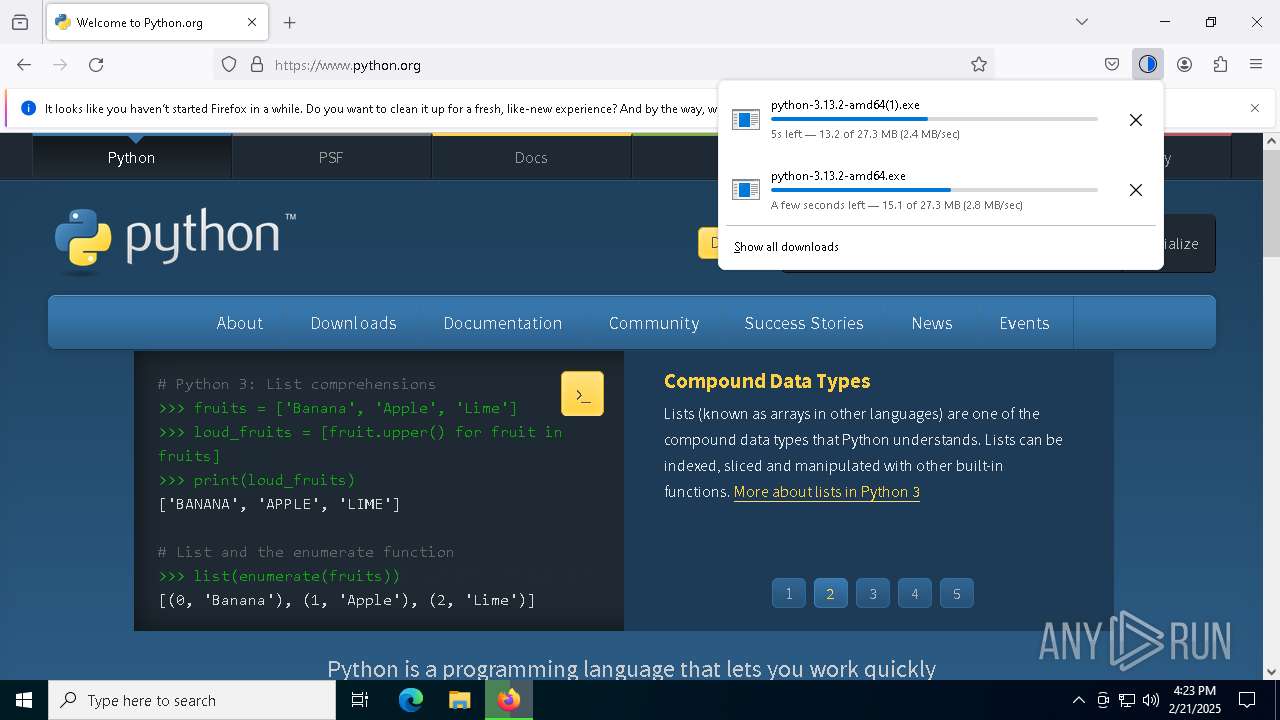The image size is (1280, 720).
Task: Cancel the python-3.13.2-amd64(1).exe download
Action: [x=1136, y=120]
